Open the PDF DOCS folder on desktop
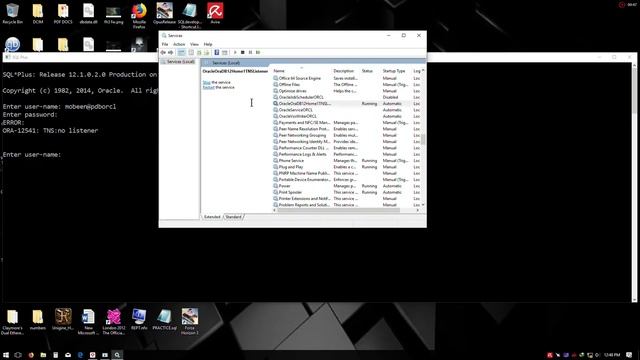The width and height of the screenshot is (640, 360). point(63,13)
